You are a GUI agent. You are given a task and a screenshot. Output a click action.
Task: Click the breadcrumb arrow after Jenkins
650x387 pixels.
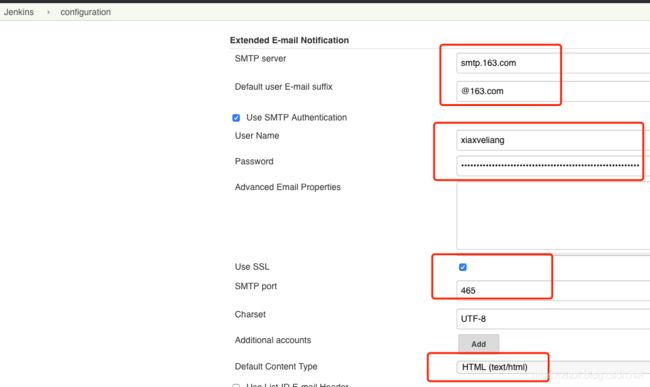[x=49, y=12]
